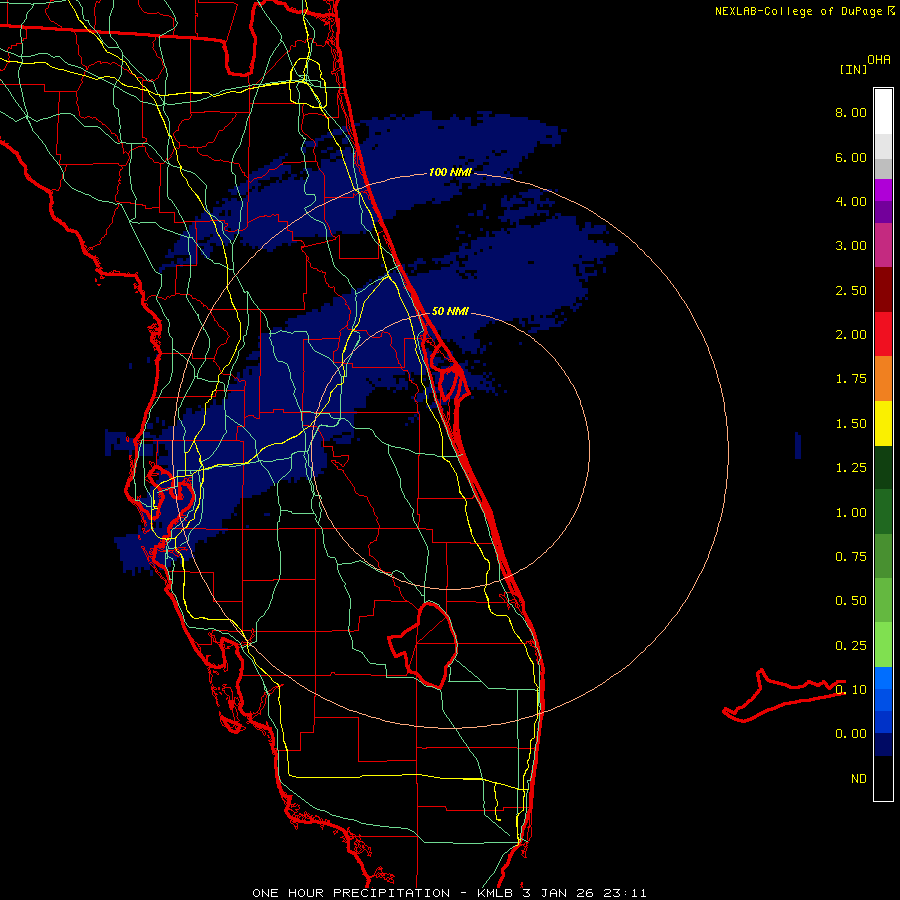Pick the yellow legend swatch
The image size is (900, 900).
pyautogui.click(x=883, y=423)
